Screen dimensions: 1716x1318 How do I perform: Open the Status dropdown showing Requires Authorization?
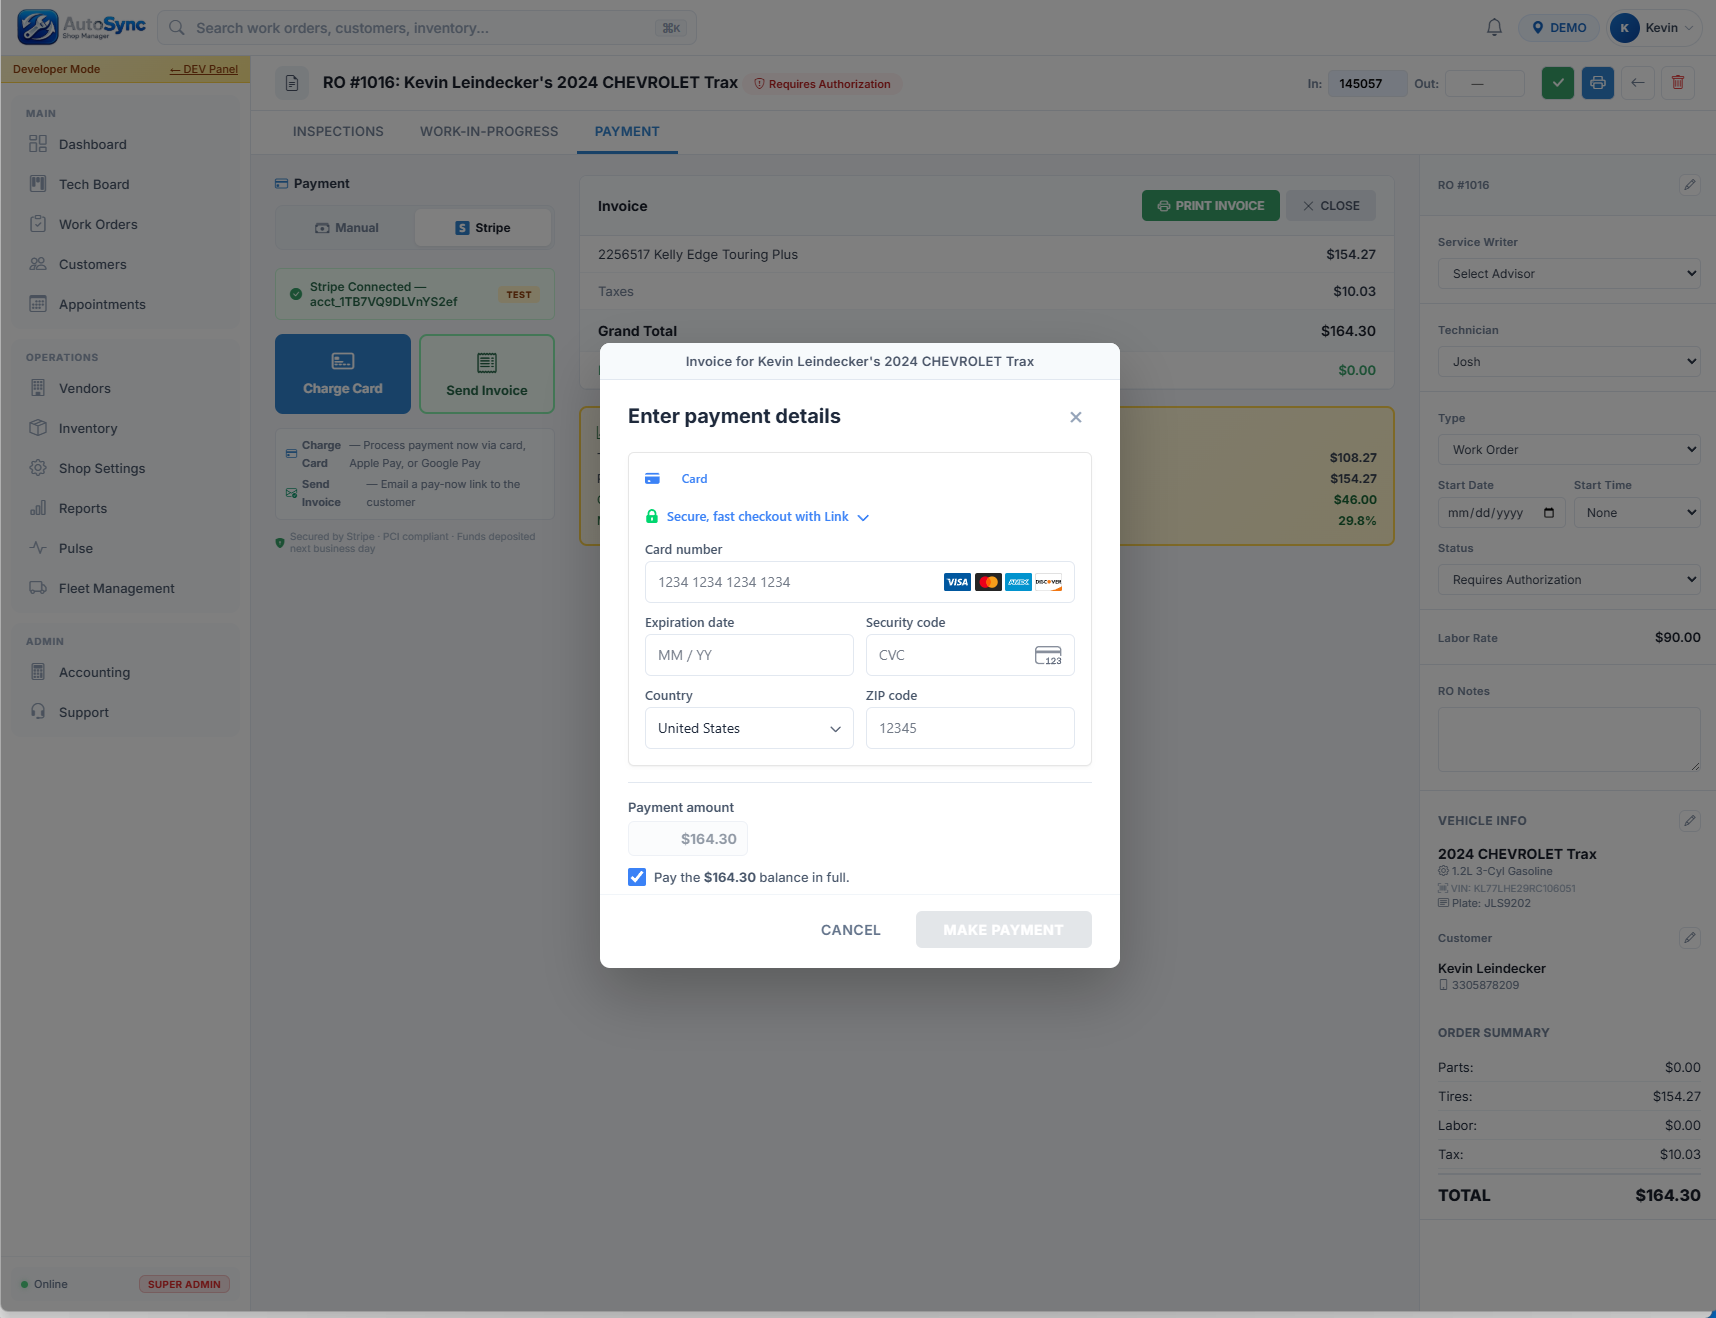point(1568,579)
